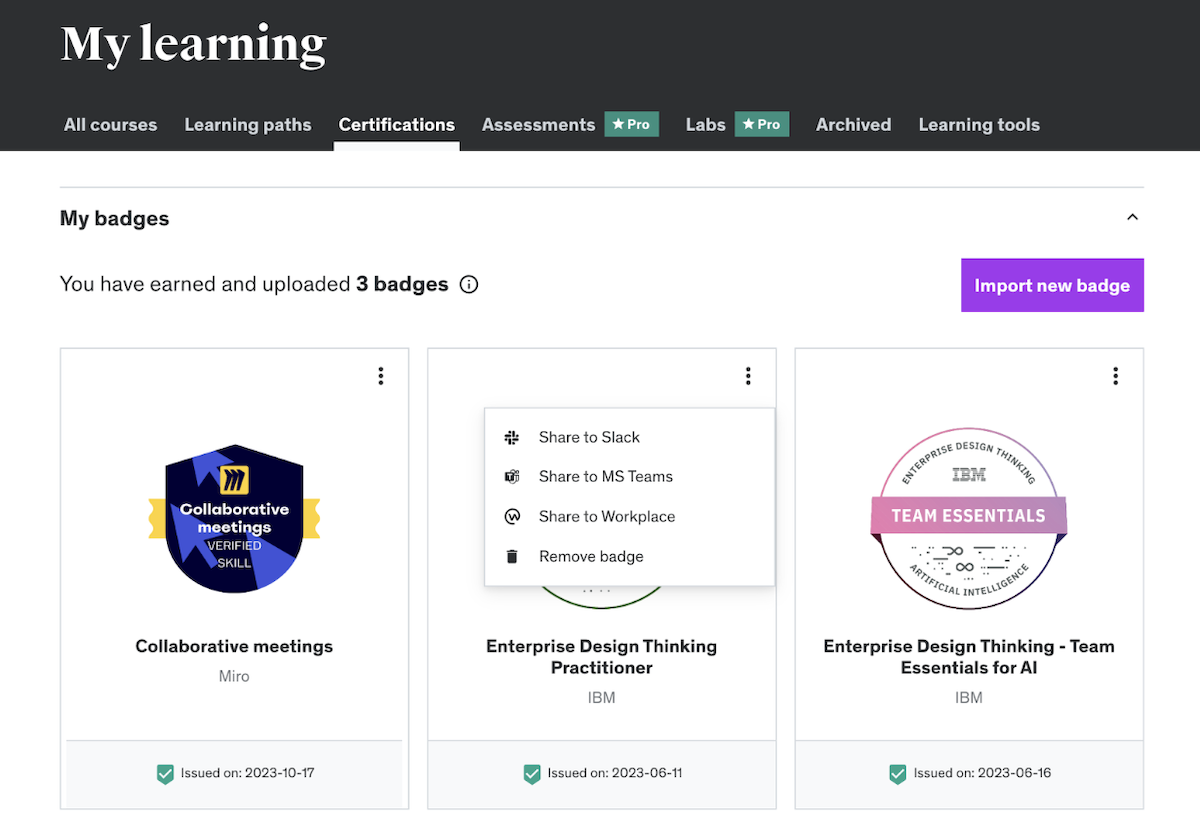Go to the Archived tab
This screenshot has height=824, width=1200.
(853, 125)
